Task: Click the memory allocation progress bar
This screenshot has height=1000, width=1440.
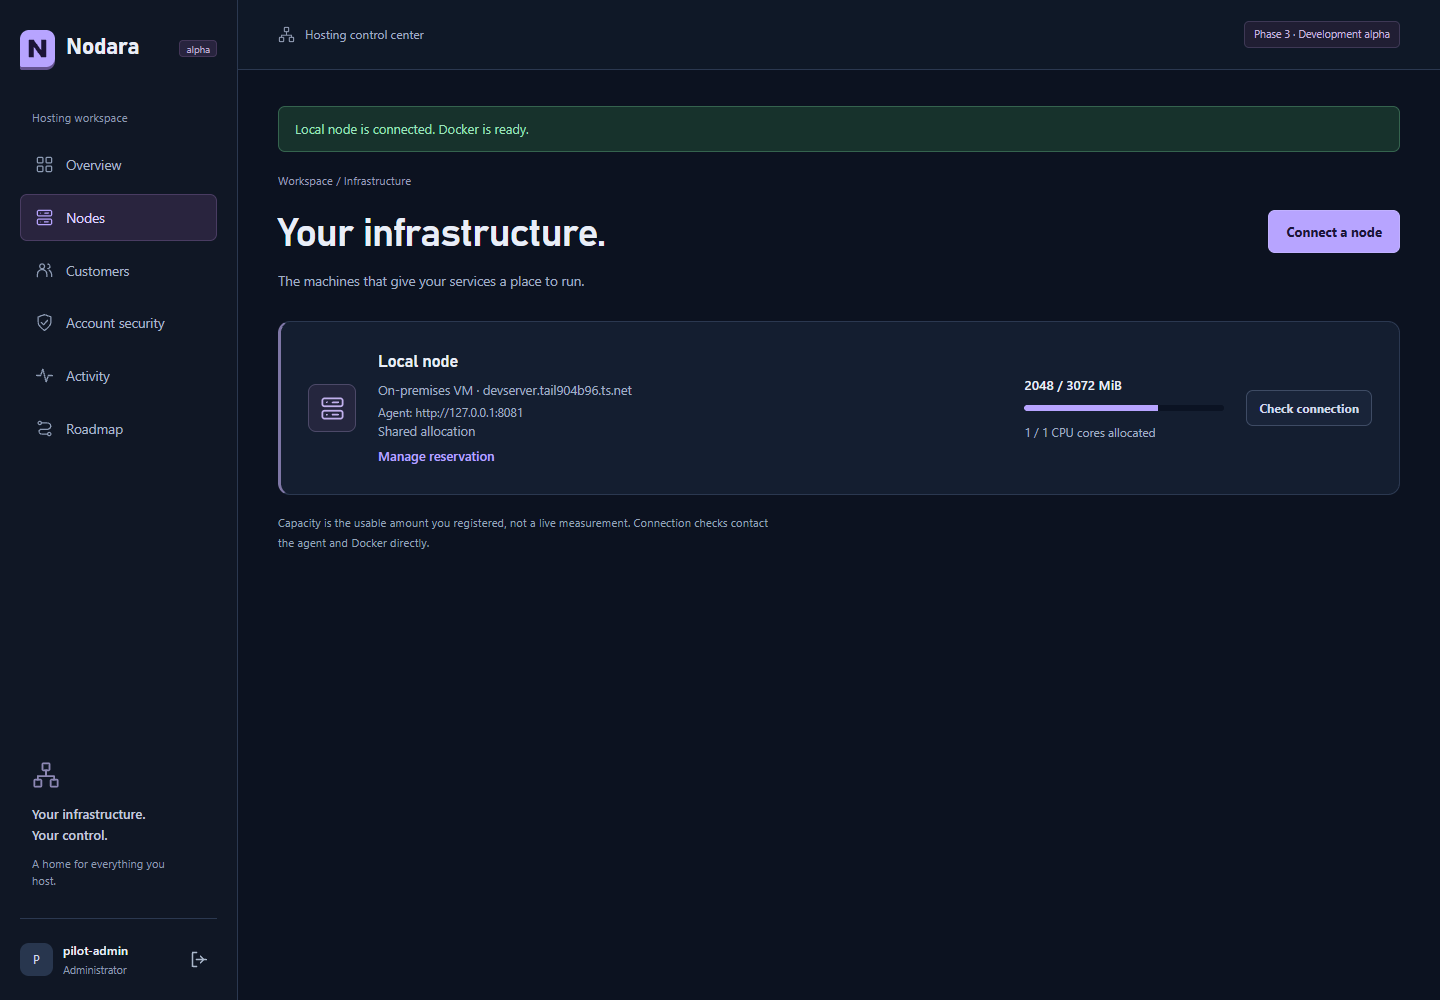Action: pos(1124,408)
